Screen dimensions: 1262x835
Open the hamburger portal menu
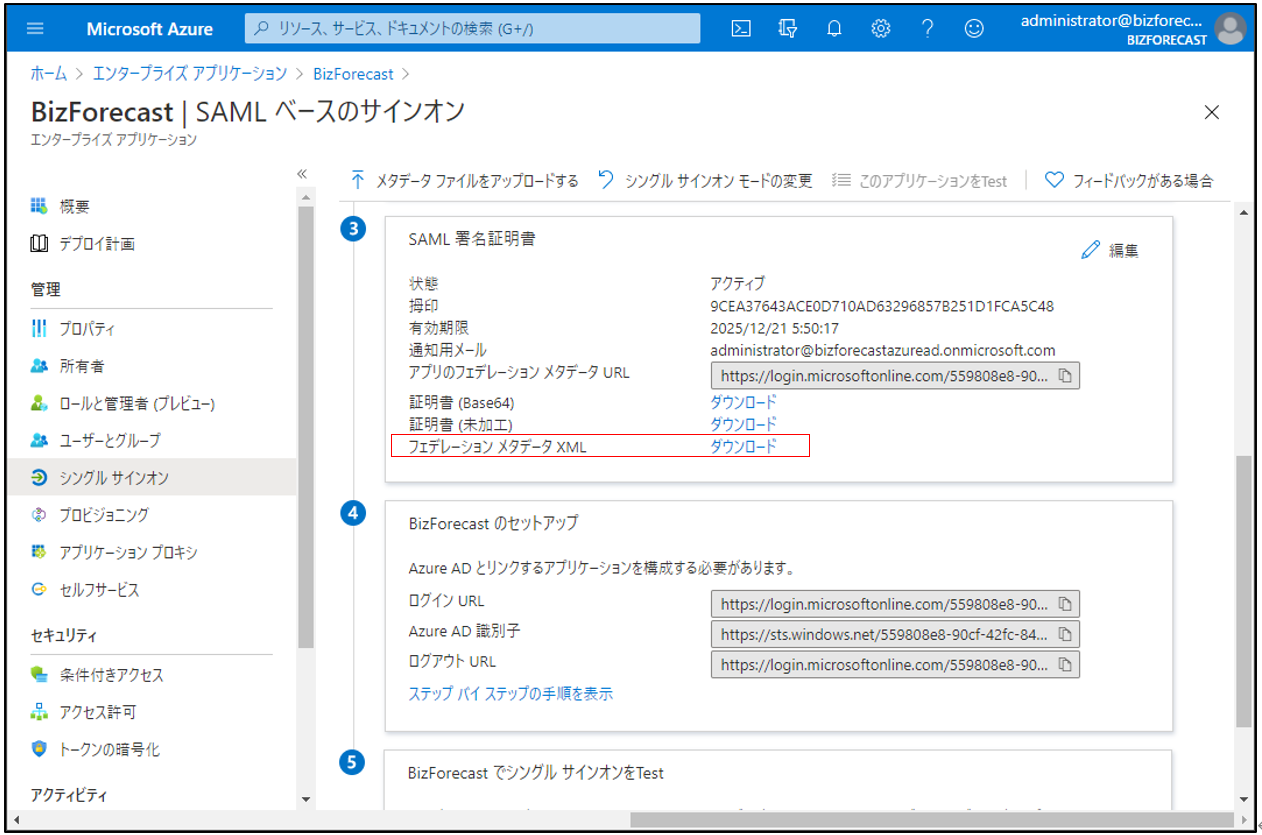tap(35, 29)
